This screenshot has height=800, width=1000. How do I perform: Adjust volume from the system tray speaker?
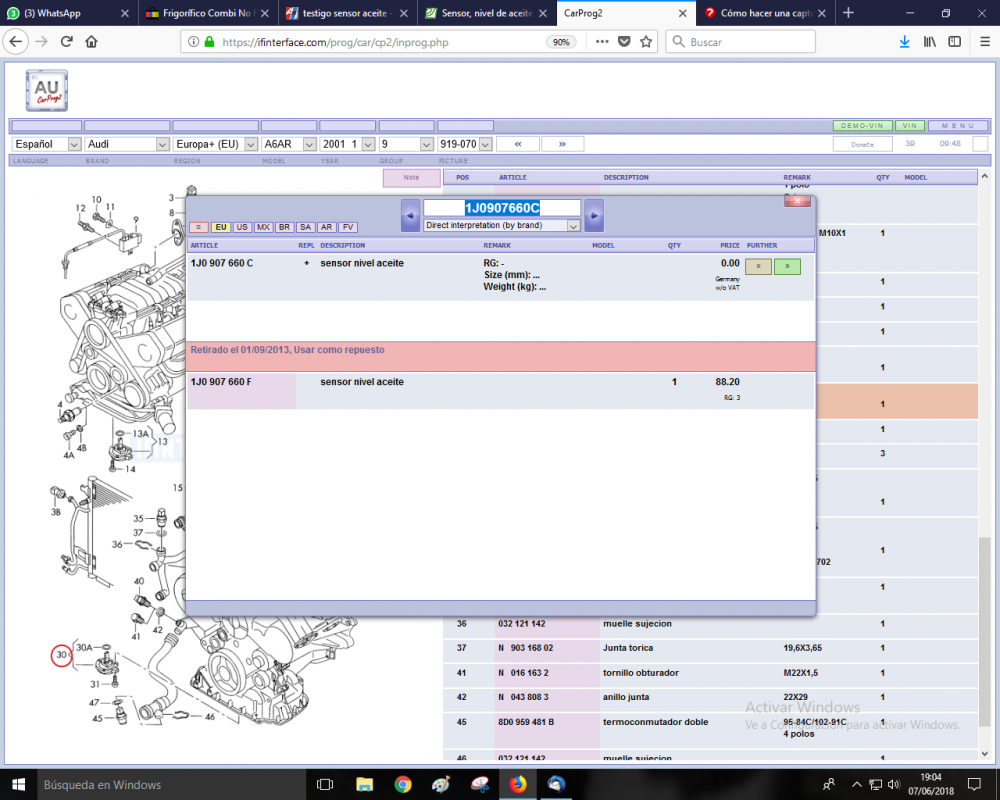894,785
